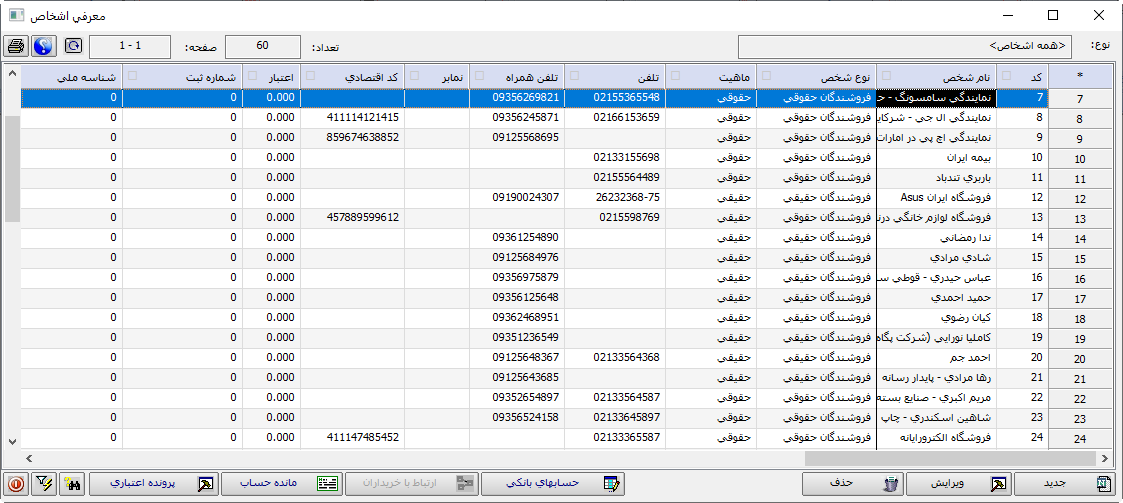Click the refresh icon beside the page box
Image resolution: width=1123 pixels, height=503 pixels.
coord(74,46)
